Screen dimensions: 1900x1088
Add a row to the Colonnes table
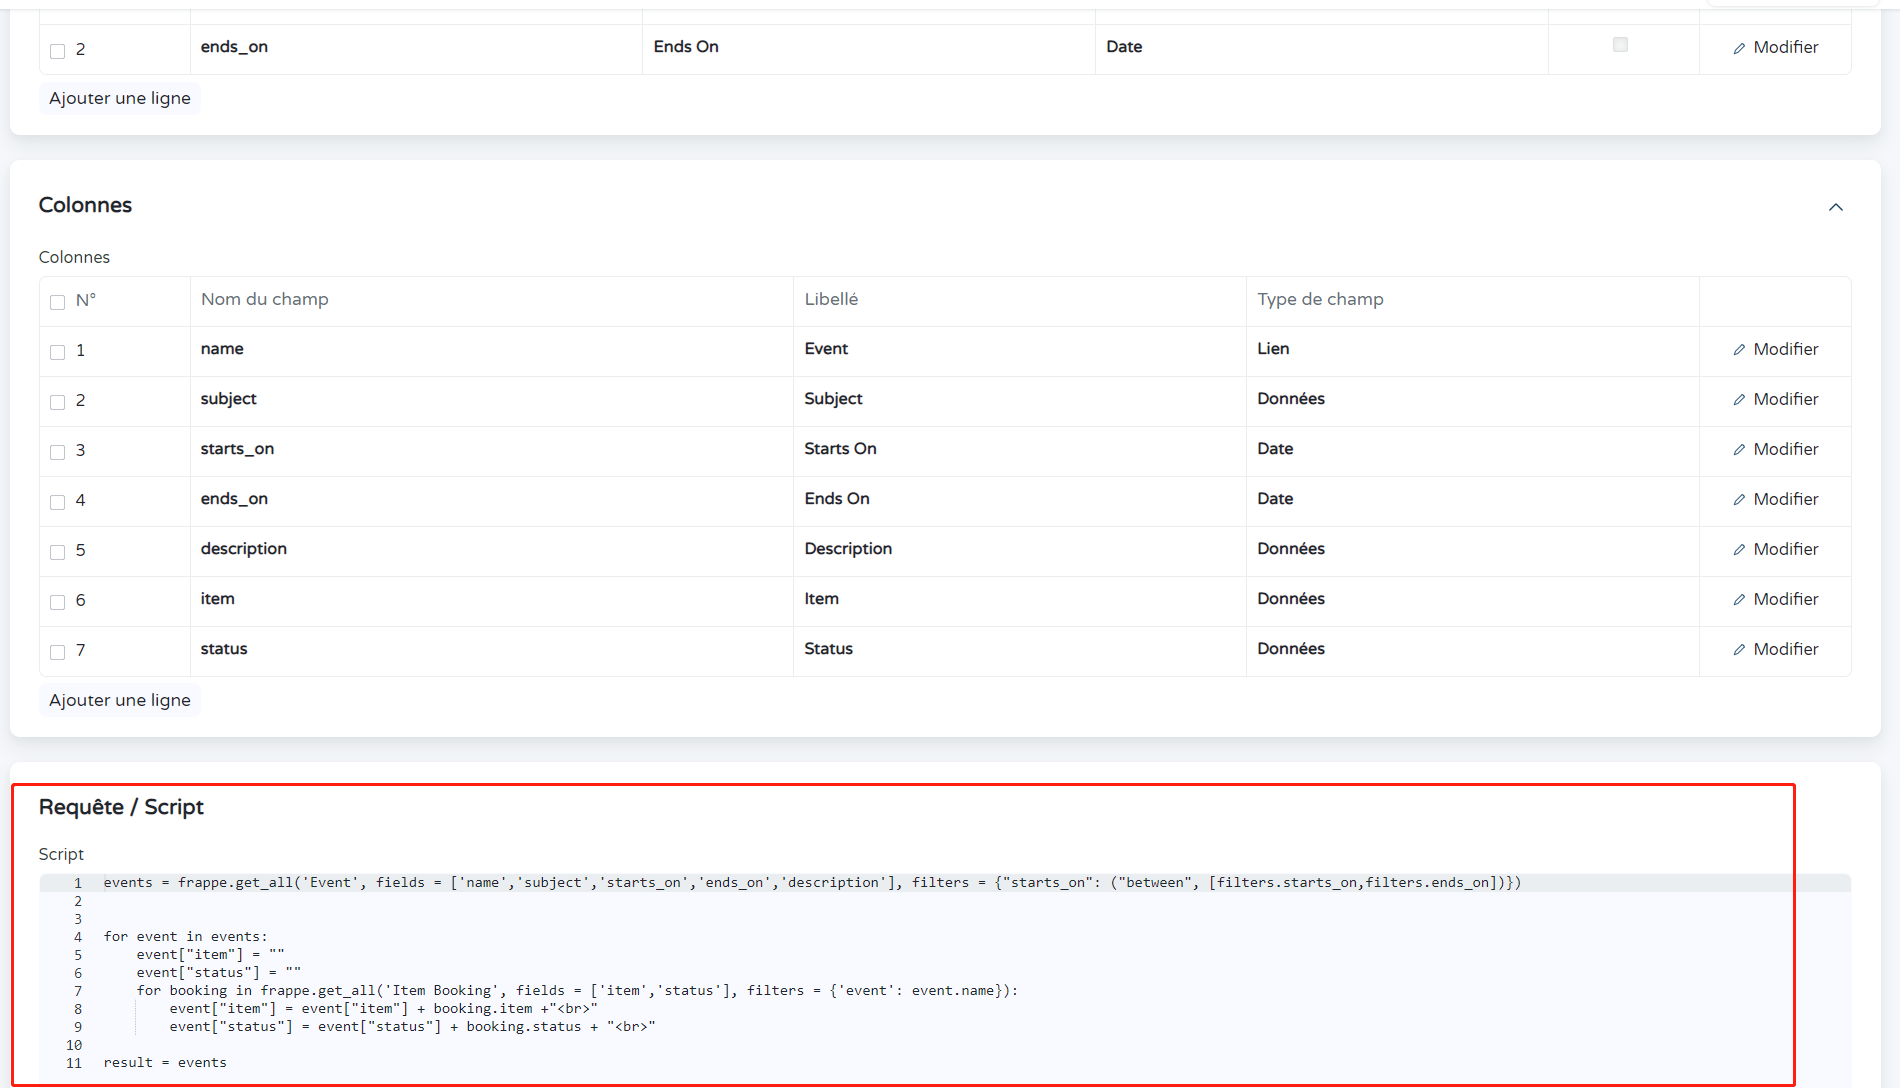tap(120, 700)
